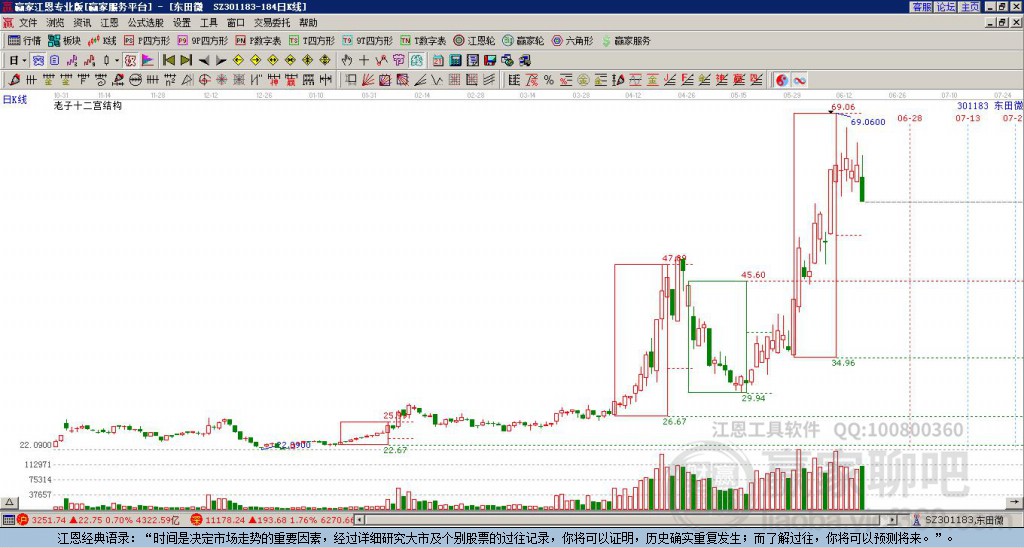Image resolution: width=1024 pixels, height=548 pixels.
Task: Click the horizontal scrollbar left arrow
Action: click(x=360, y=520)
